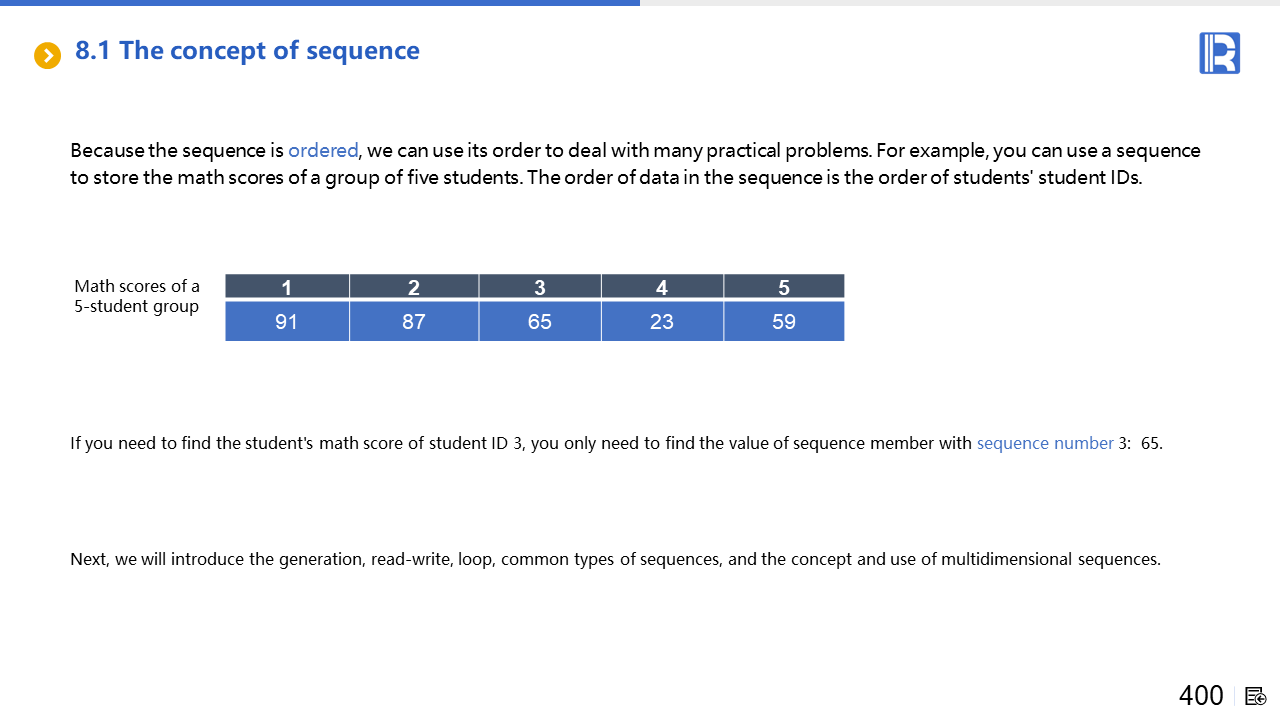This screenshot has height=720, width=1280.
Task: Click the blue word "ordered"
Action: click(323, 151)
